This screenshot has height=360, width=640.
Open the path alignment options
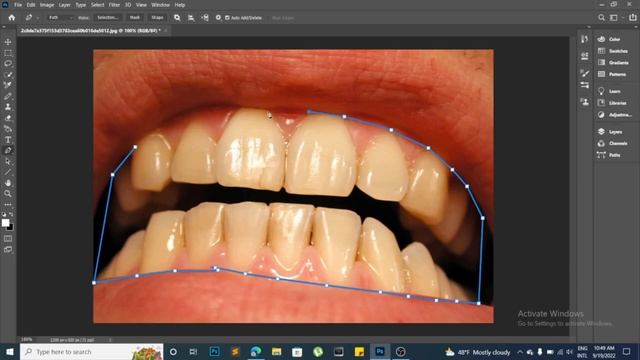click(191, 18)
